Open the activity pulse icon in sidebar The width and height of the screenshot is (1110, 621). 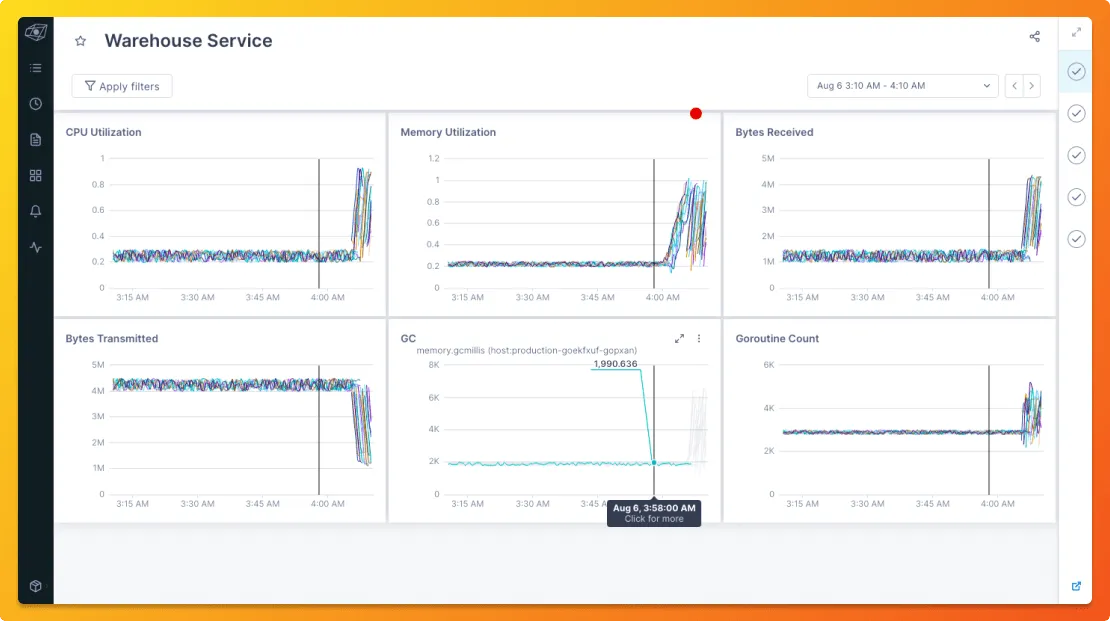pyautogui.click(x=35, y=247)
